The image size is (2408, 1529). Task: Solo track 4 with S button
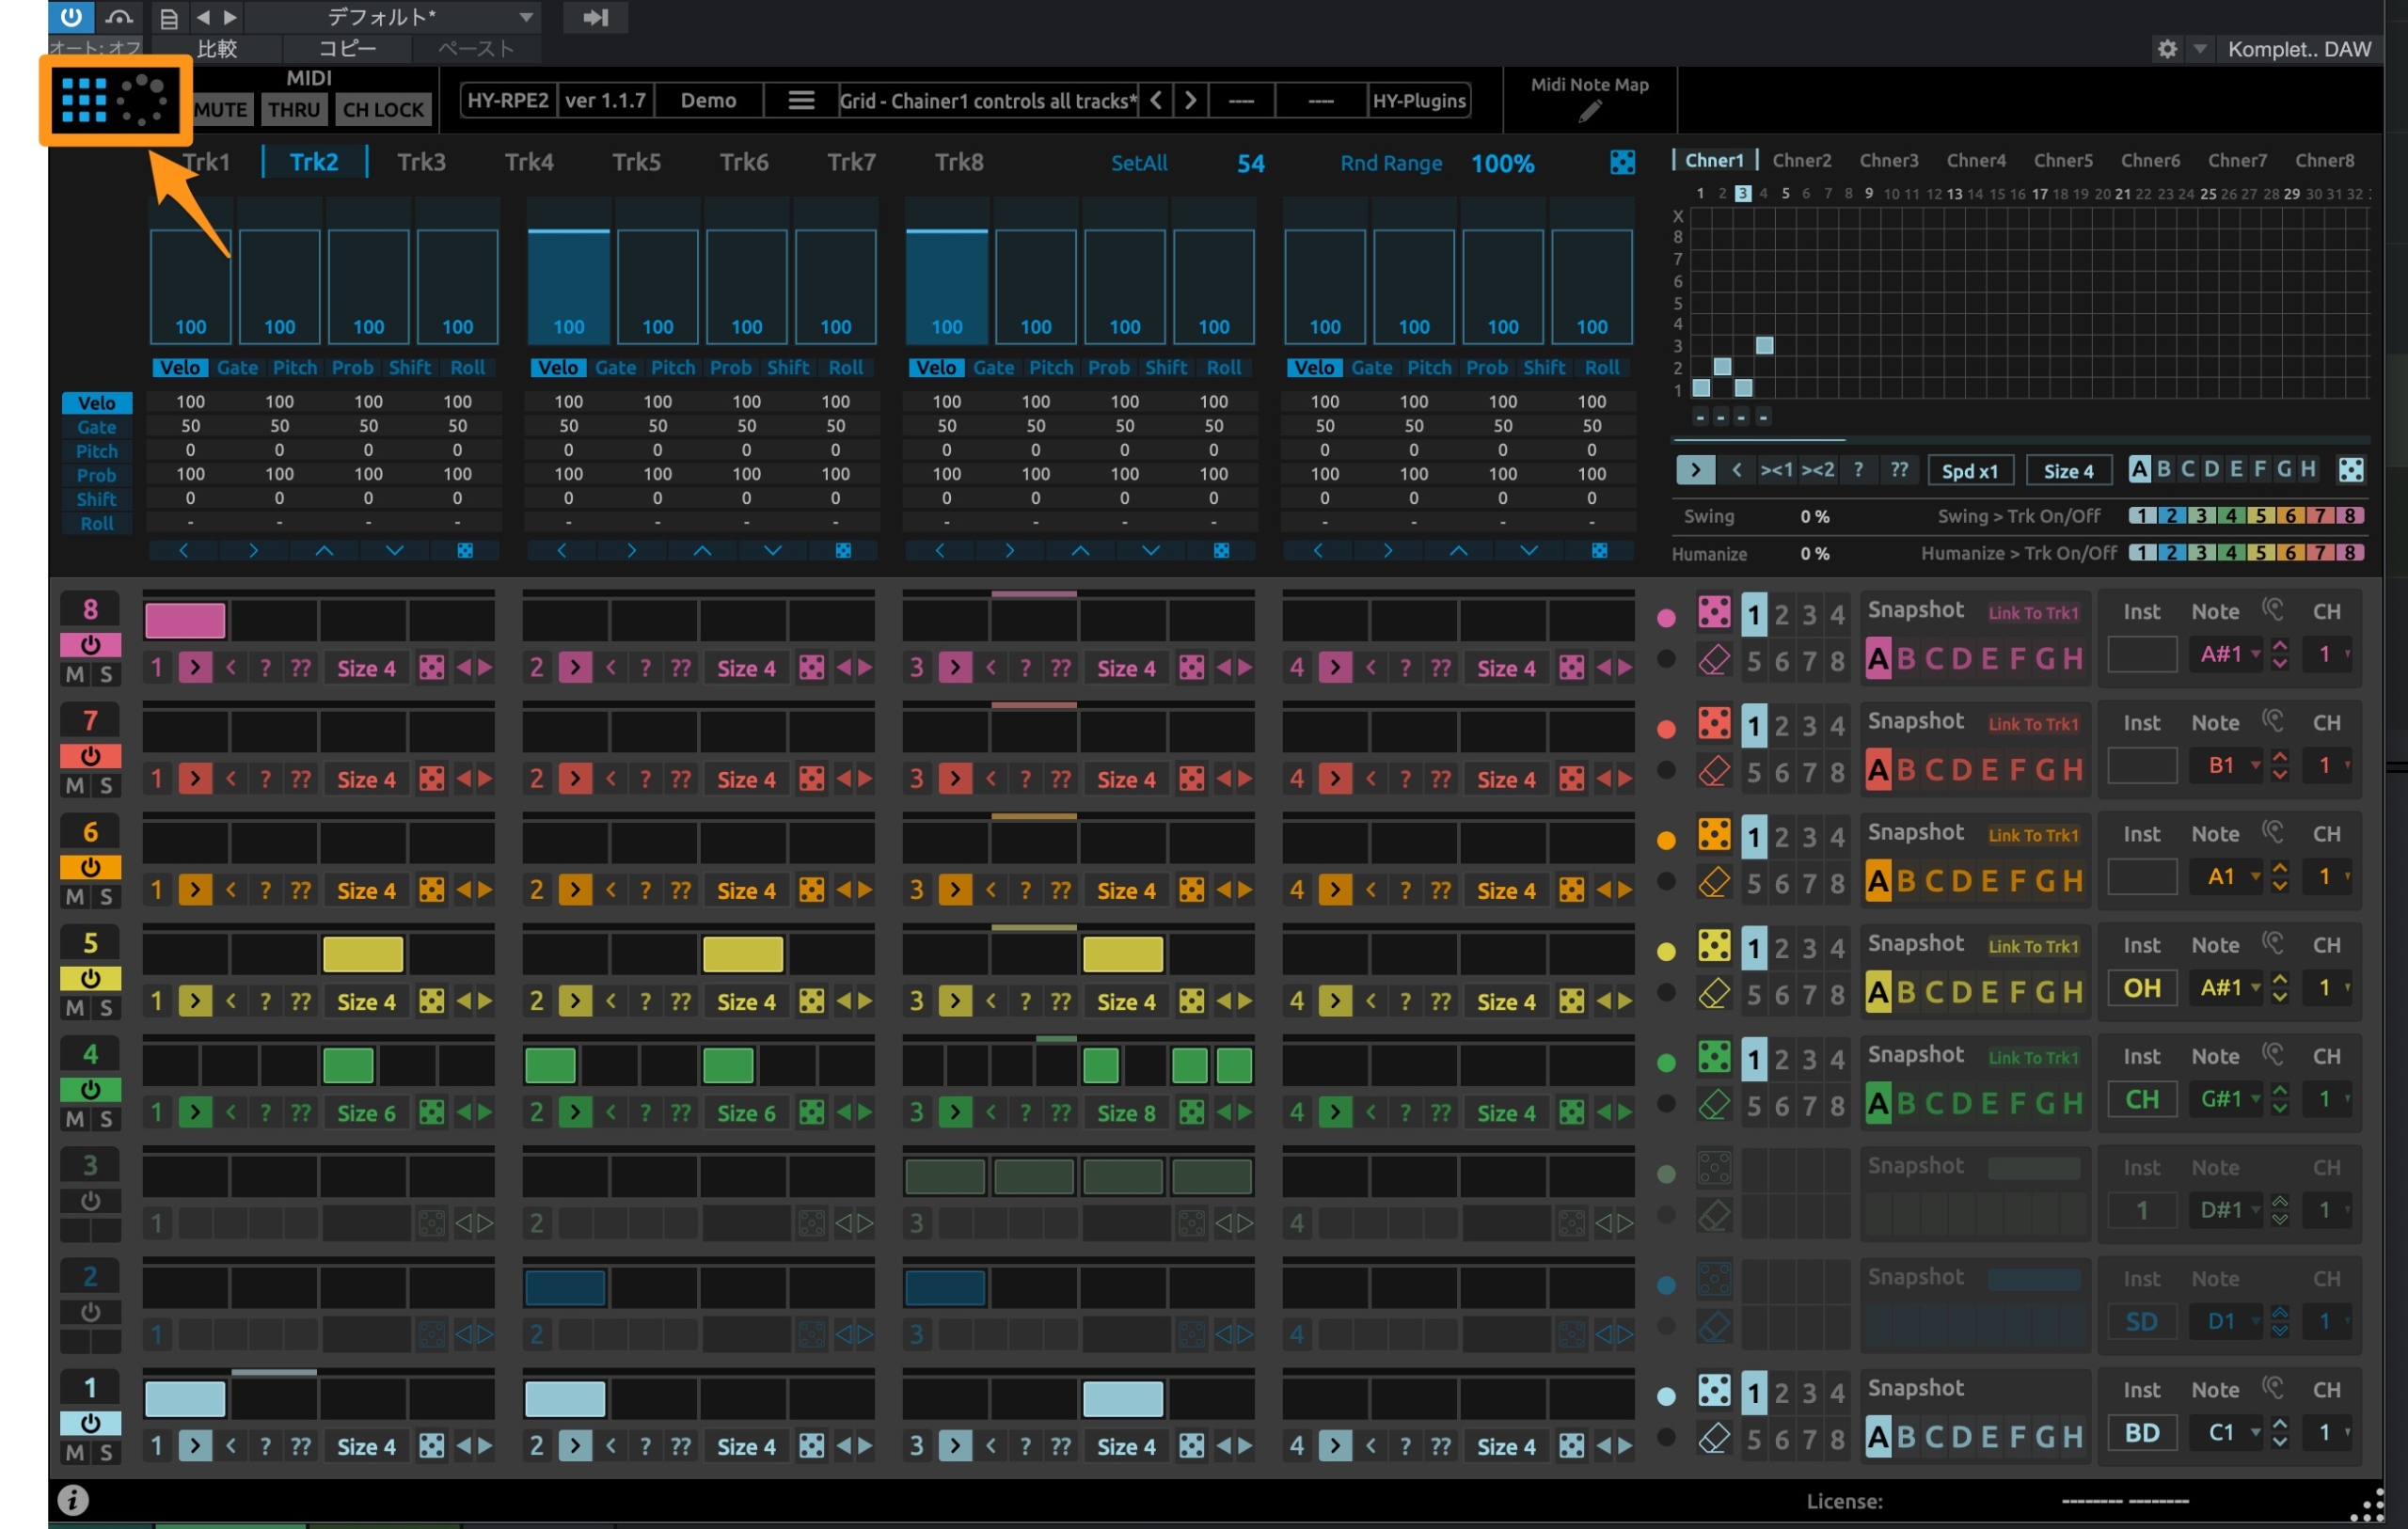coord(106,1119)
